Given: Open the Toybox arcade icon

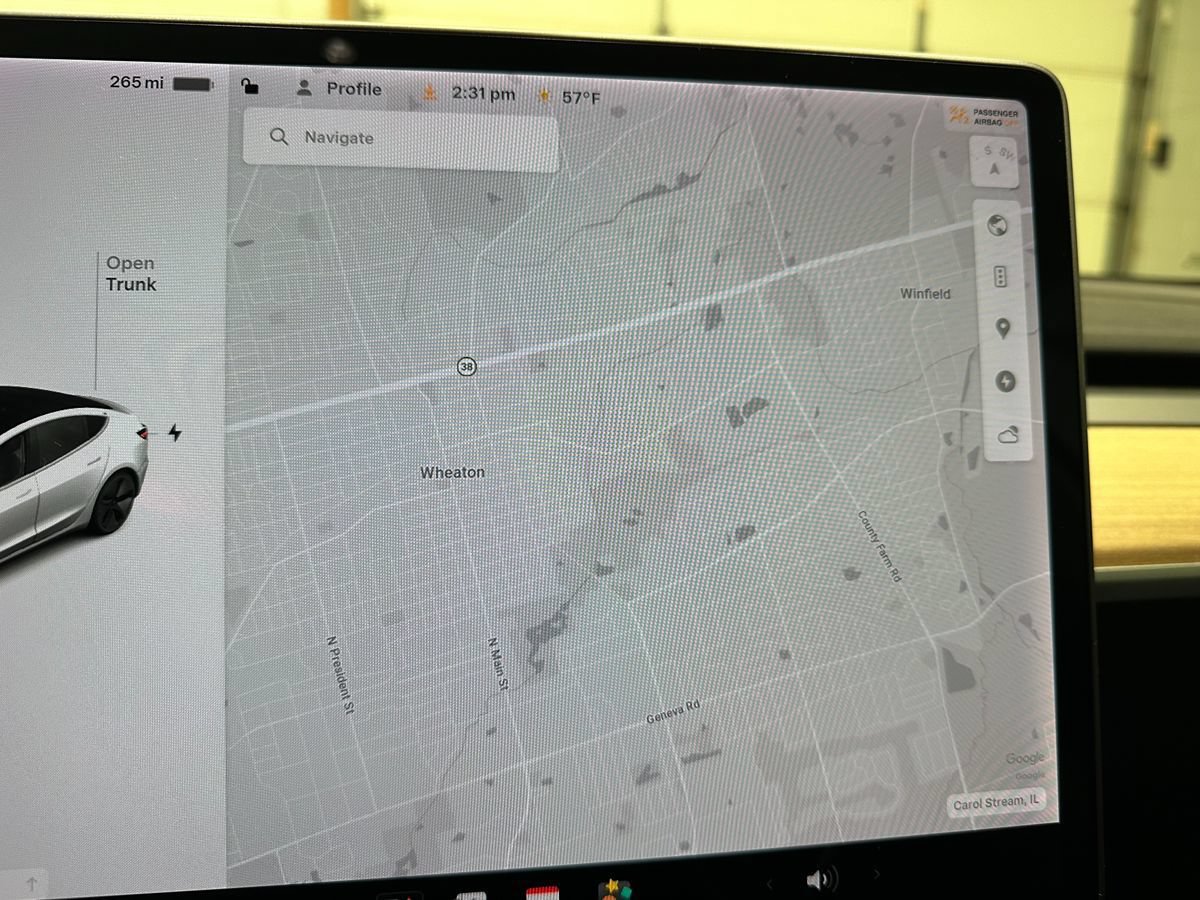Looking at the screenshot, I should pos(614,889).
